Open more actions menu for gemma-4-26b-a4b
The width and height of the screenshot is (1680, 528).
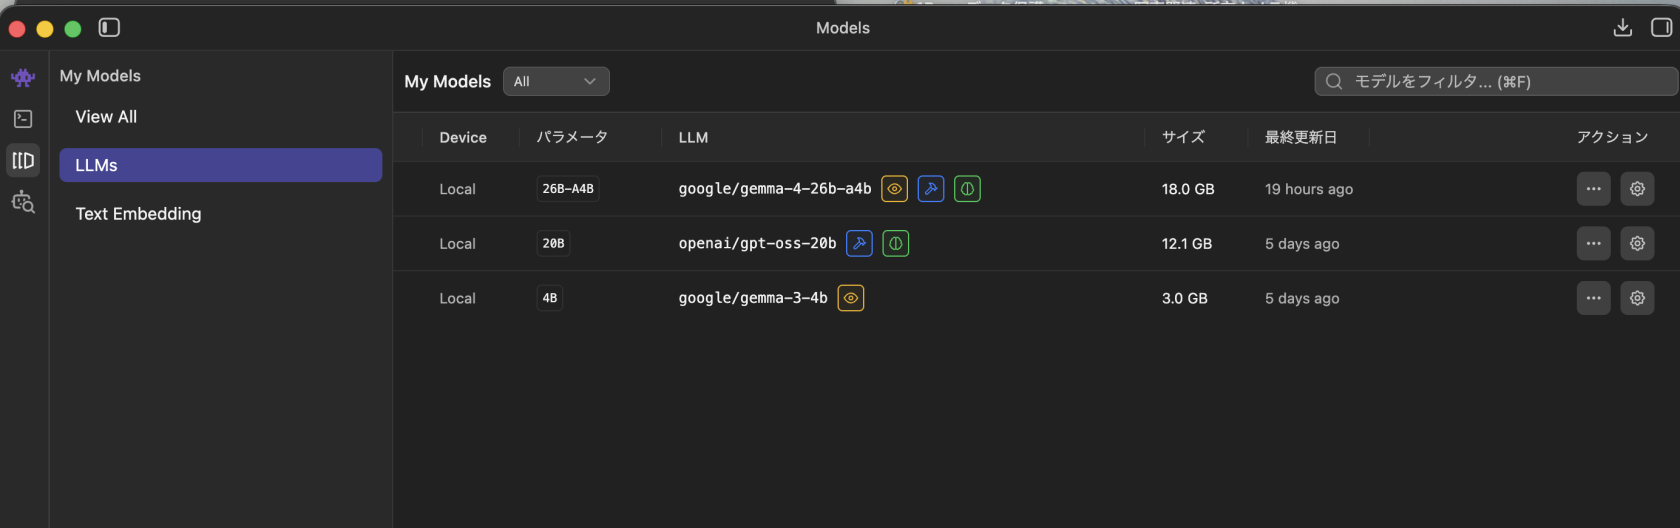[x=1593, y=189]
